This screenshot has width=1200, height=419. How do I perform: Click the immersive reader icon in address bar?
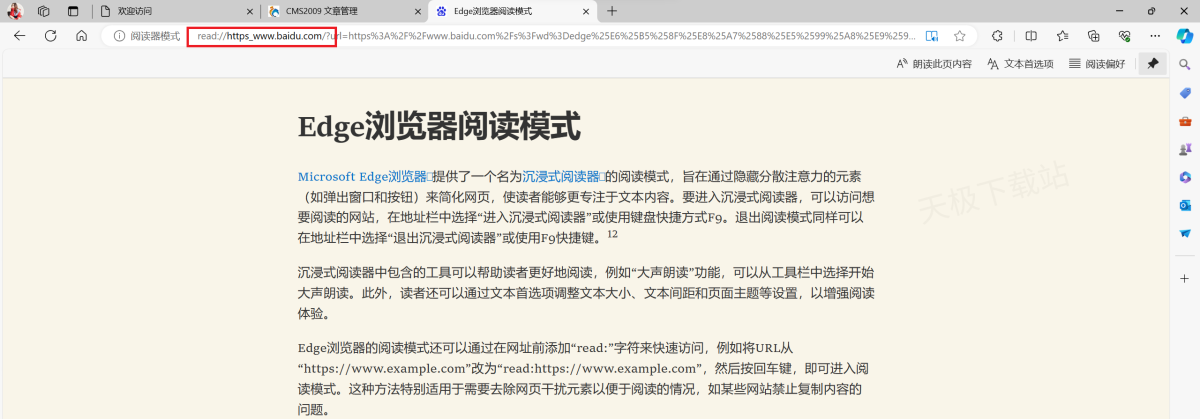[932, 36]
